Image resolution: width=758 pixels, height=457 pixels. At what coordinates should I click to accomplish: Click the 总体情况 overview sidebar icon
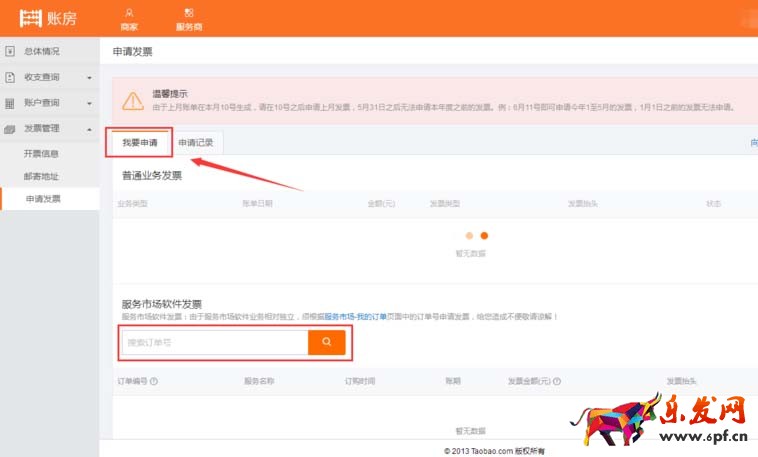point(10,51)
